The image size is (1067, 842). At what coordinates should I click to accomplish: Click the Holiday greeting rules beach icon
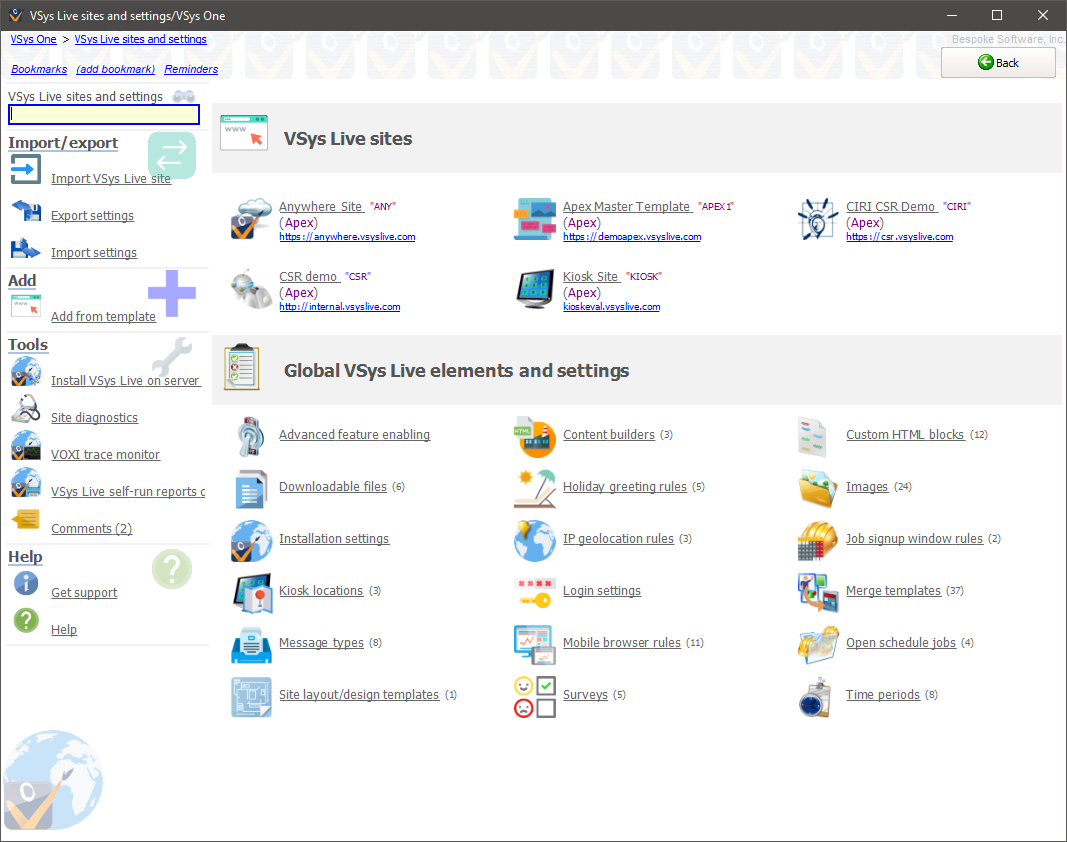click(x=534, y=487)
